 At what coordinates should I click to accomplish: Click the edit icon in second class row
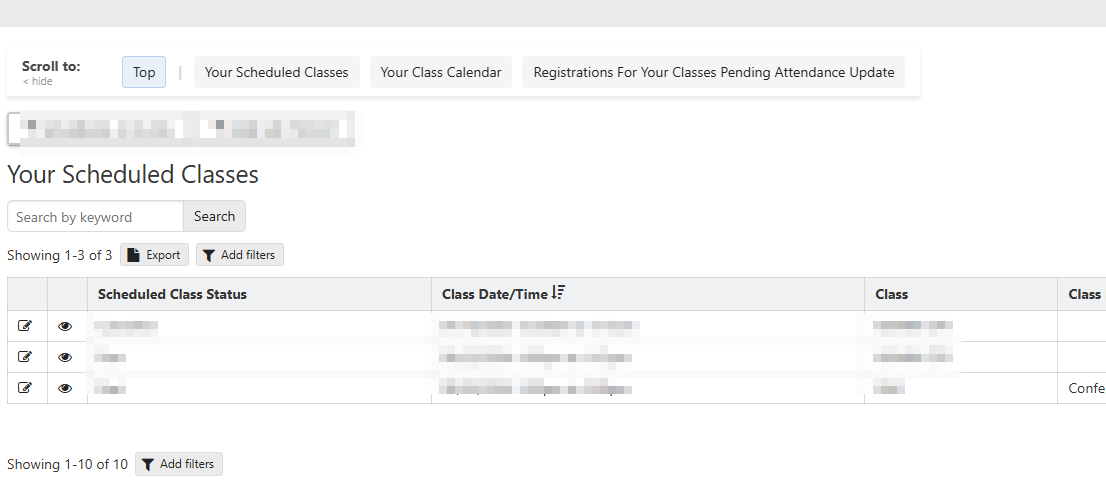[25, 357]
